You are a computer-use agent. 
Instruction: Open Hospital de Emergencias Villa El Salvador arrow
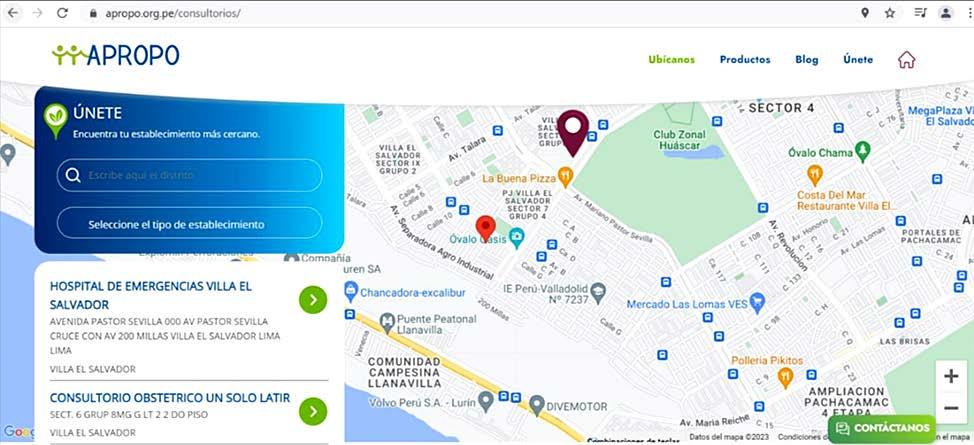[x=312, y=300]
